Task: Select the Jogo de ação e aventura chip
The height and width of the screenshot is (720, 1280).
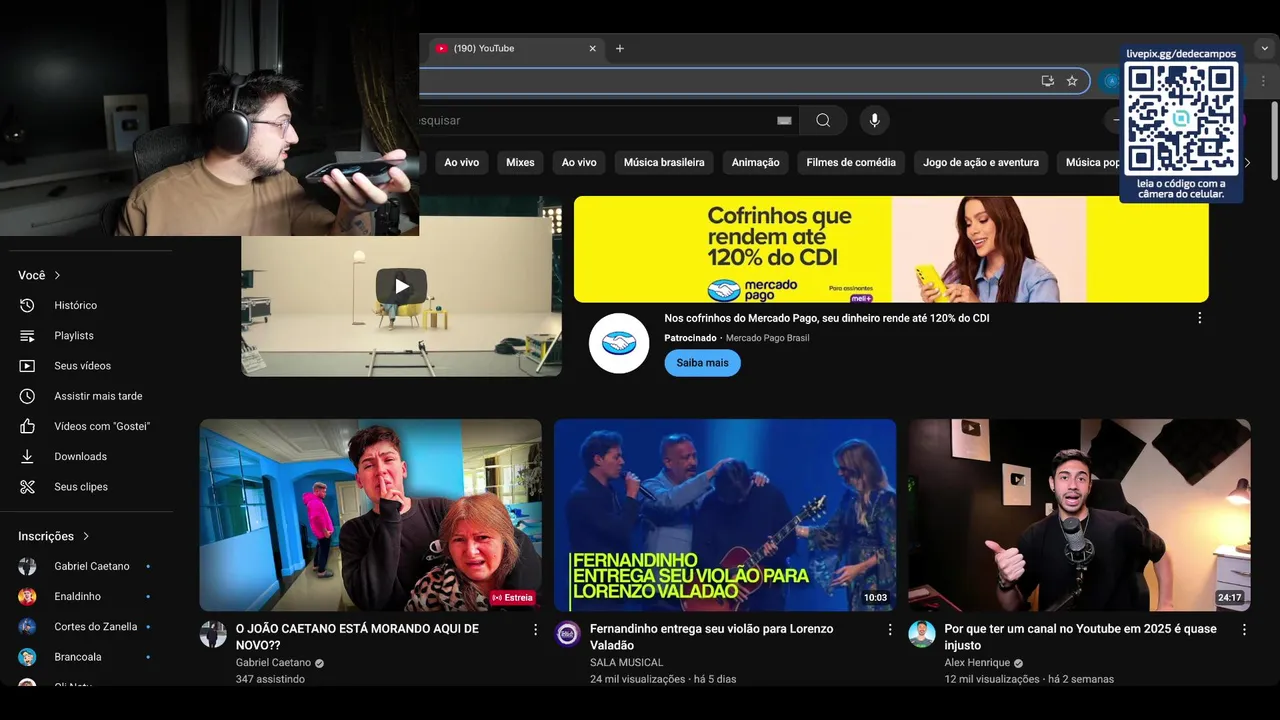Action: (981, 162)
